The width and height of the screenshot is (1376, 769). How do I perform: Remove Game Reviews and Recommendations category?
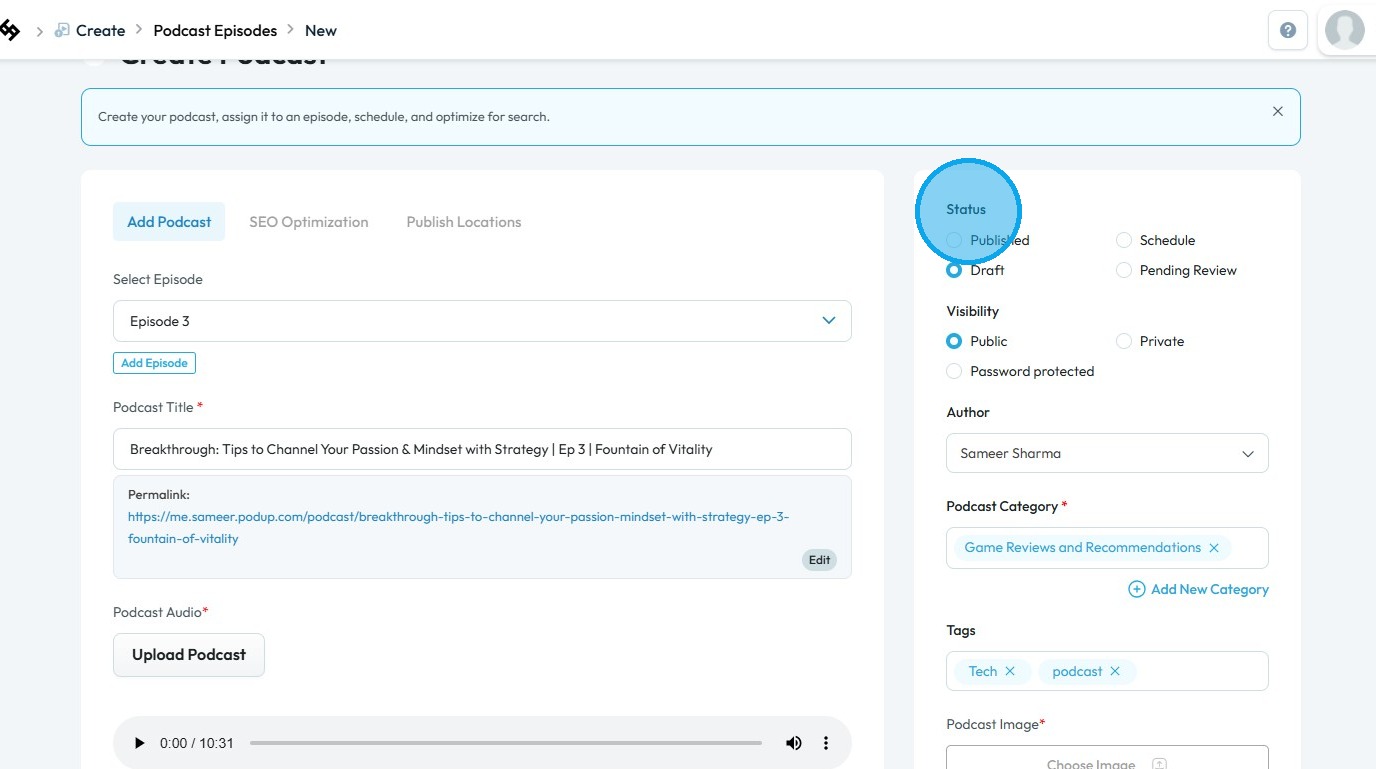coord(1214,548)
